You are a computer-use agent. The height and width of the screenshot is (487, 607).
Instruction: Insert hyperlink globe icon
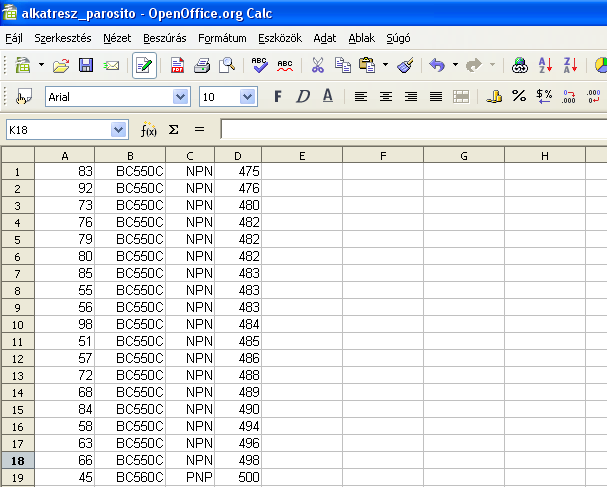(x=520, y=65)
